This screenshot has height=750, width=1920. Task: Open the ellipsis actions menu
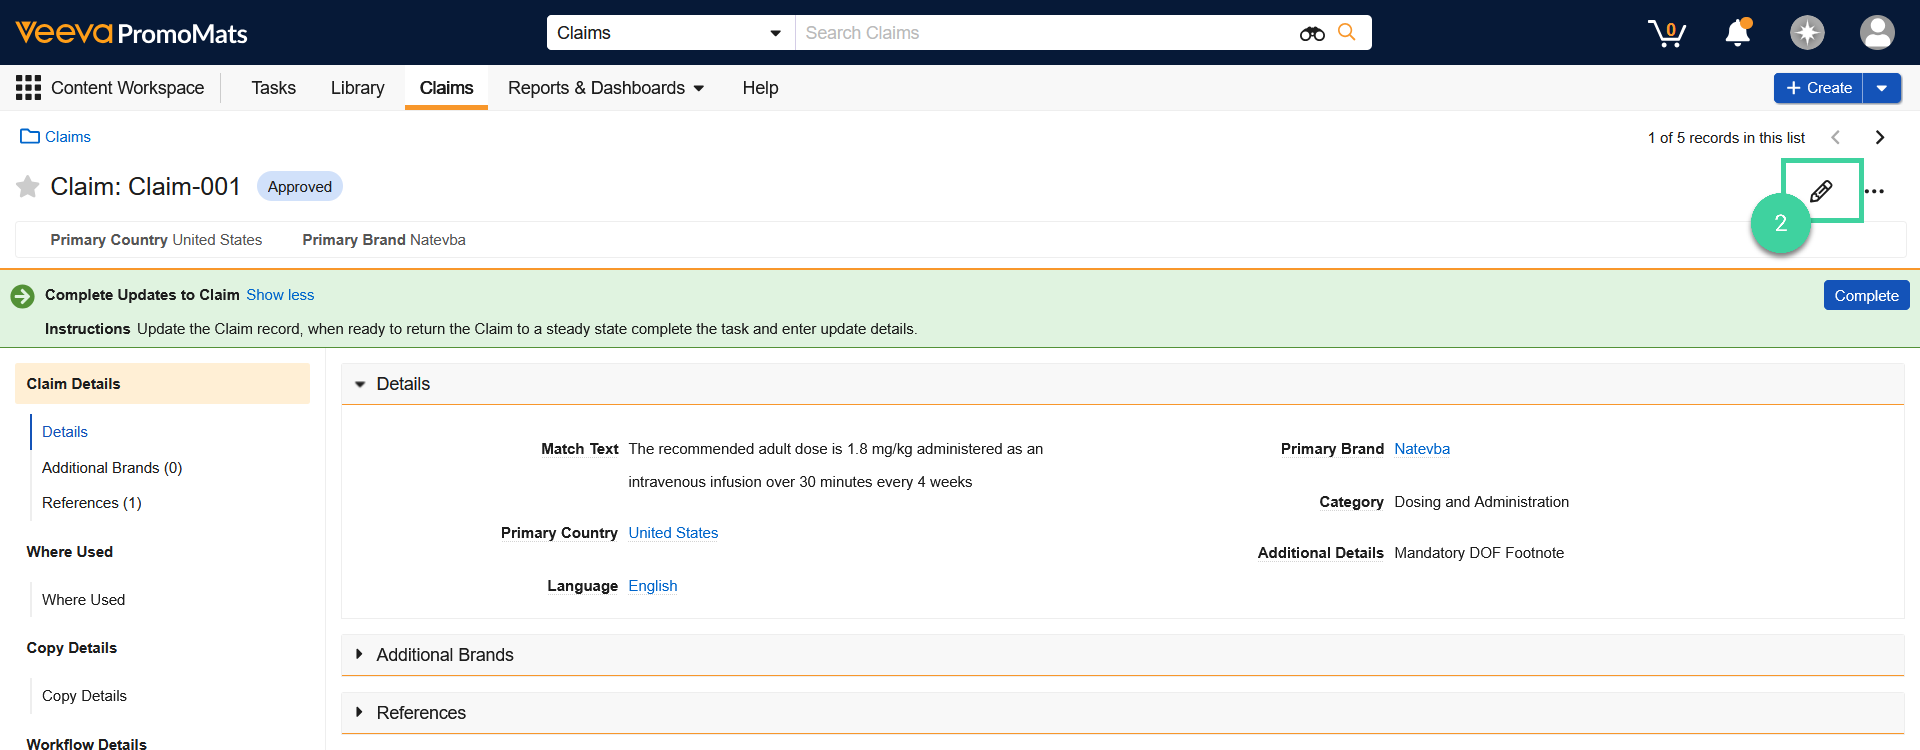(1875, 191)
